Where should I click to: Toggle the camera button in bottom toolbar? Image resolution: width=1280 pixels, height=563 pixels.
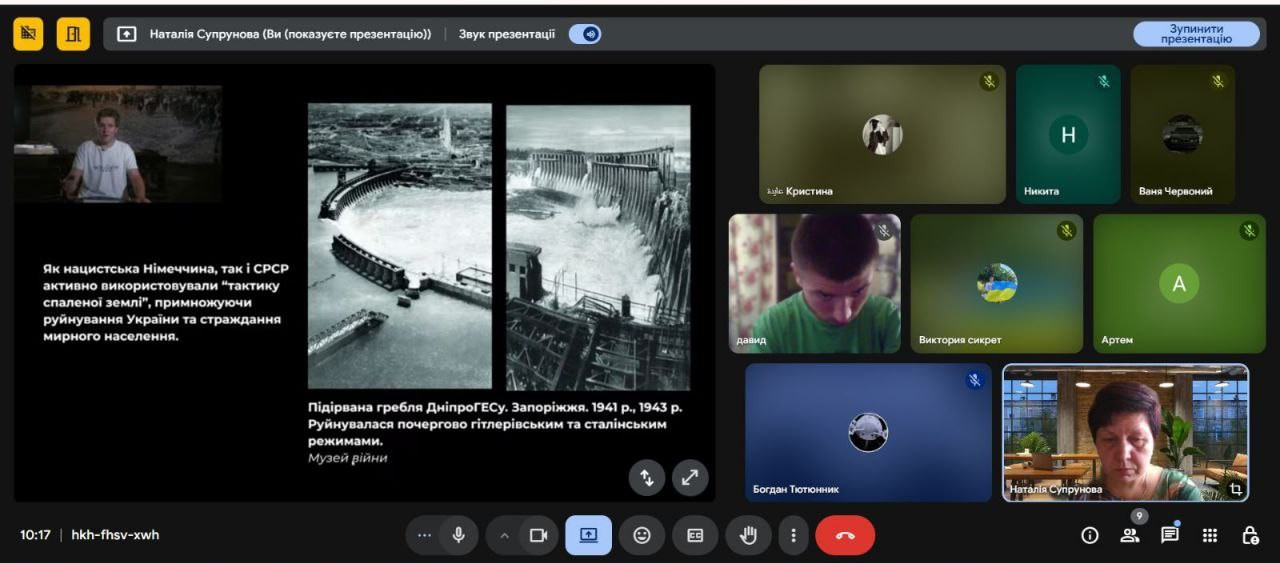[538, 535]
